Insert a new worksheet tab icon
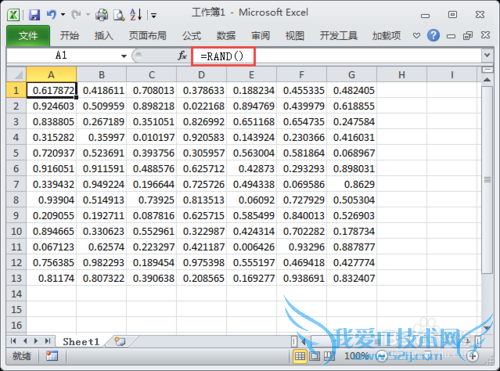This screenshot has height=371, width=500. [x=120, y=341]
